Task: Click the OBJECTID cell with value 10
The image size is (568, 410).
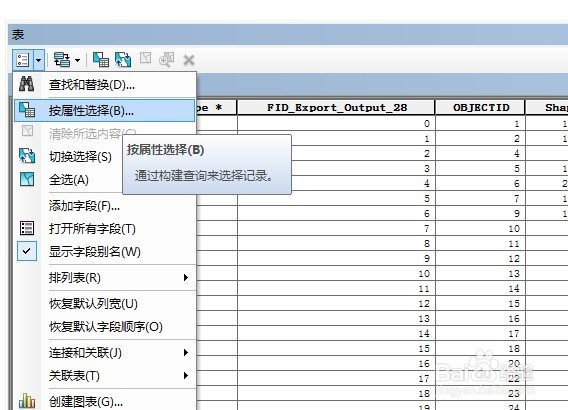Action: click(480, 229)
